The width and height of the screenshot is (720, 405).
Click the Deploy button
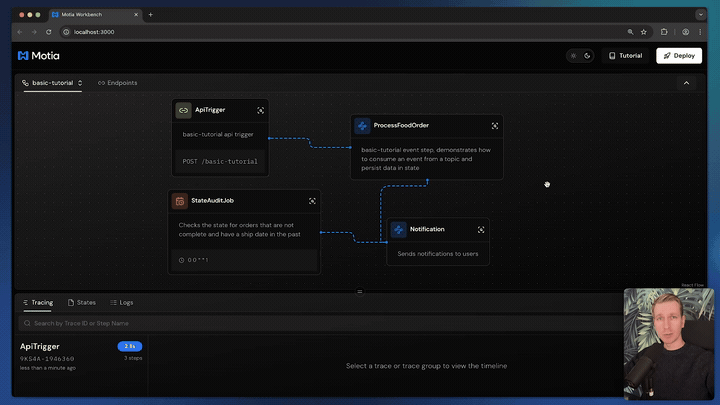[678, 56]
